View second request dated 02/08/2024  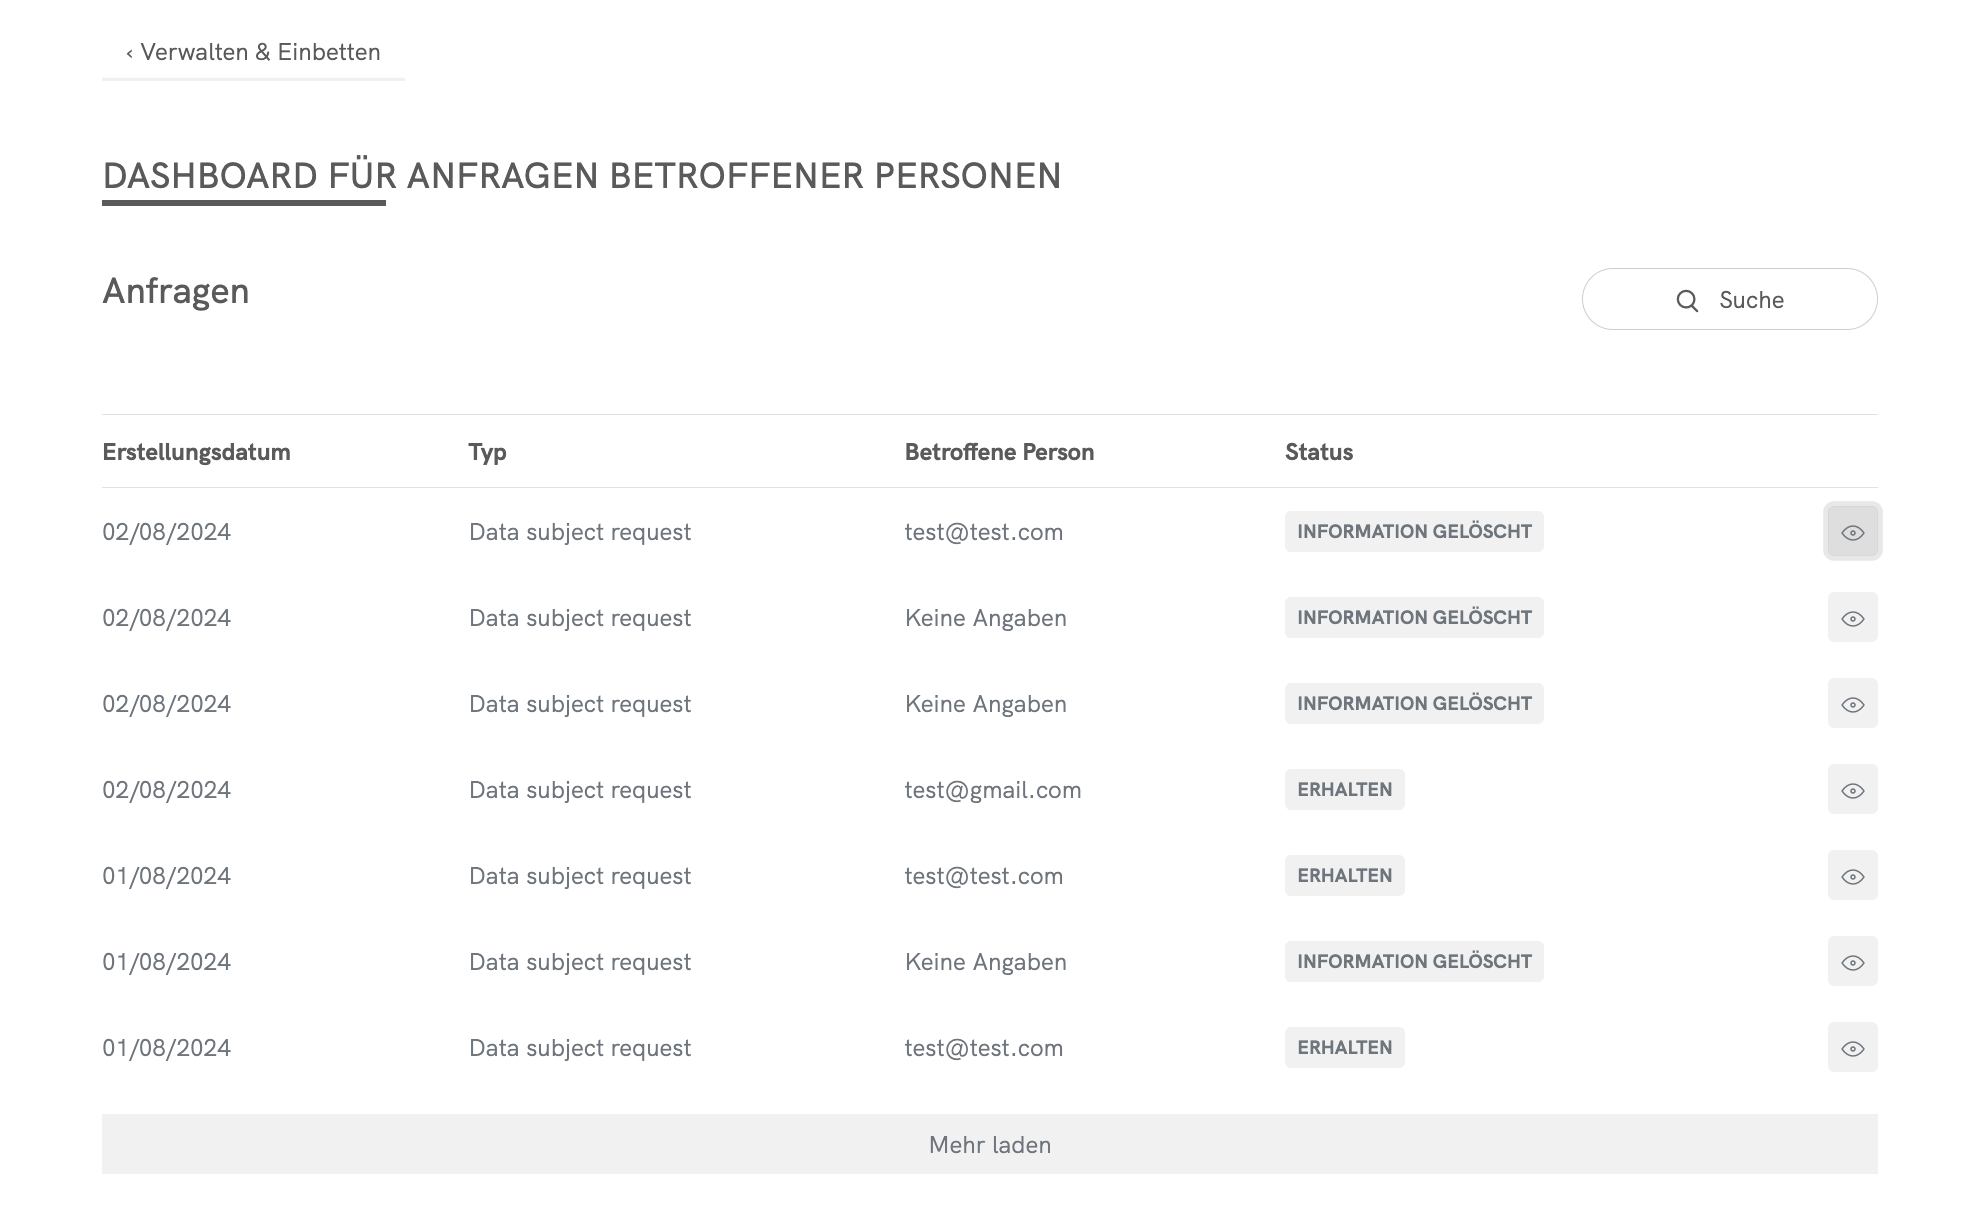(1852, 618)
